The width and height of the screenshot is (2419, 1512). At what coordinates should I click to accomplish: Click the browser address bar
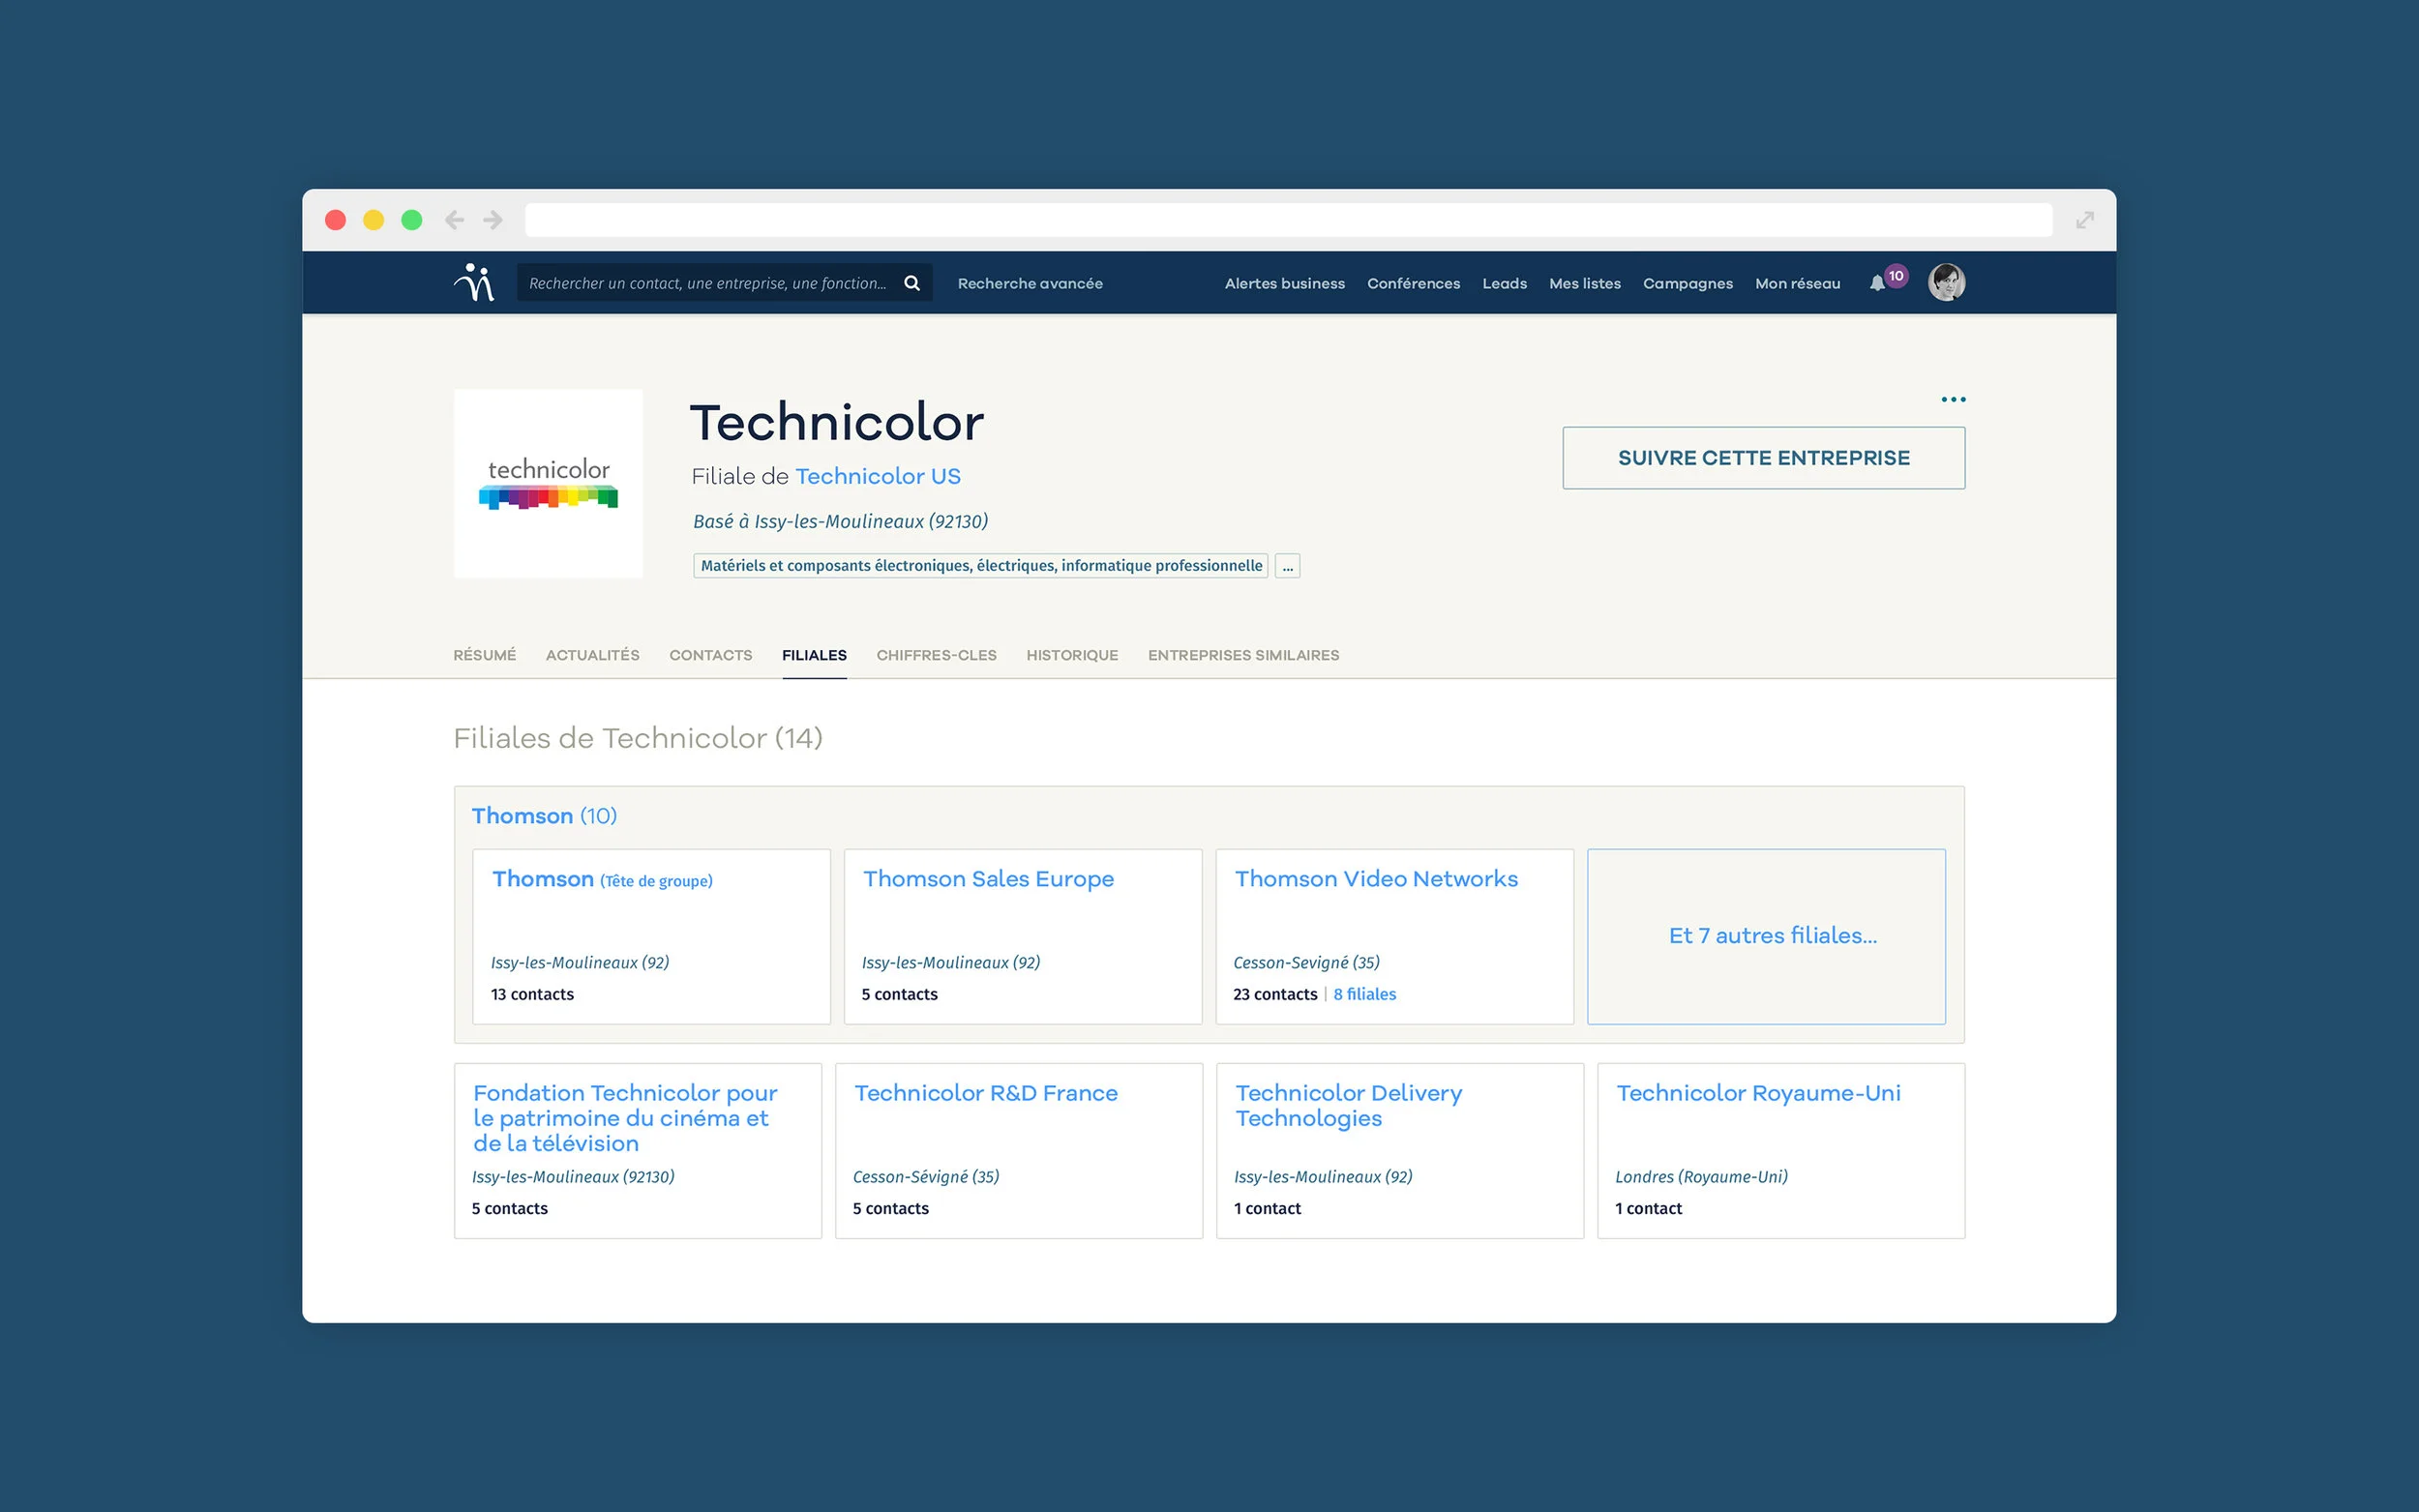pos(1288,220)
